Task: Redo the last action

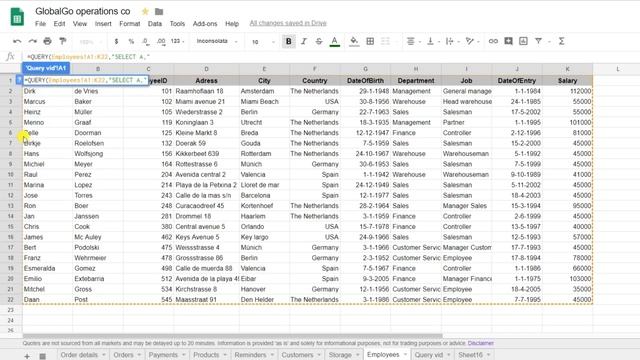Action: [32, 41]
